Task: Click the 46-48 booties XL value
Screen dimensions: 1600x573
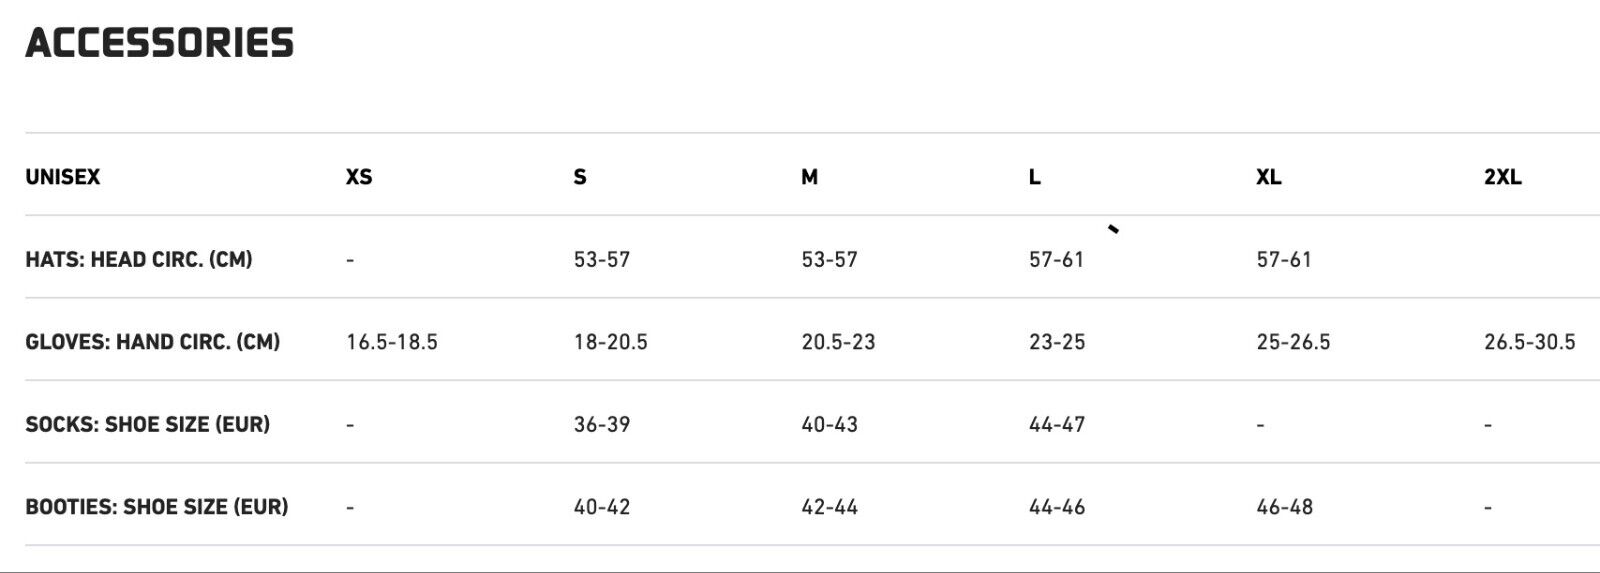Action: click(1285, 507)
